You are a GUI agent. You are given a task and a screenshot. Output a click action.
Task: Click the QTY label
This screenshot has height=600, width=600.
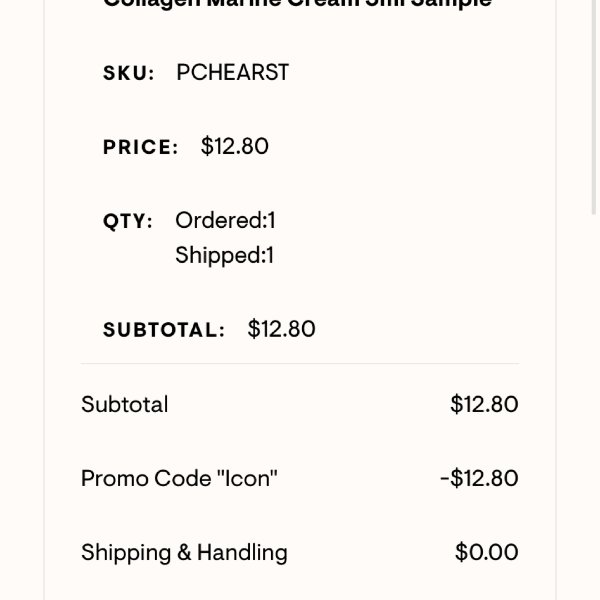point(128,221)
